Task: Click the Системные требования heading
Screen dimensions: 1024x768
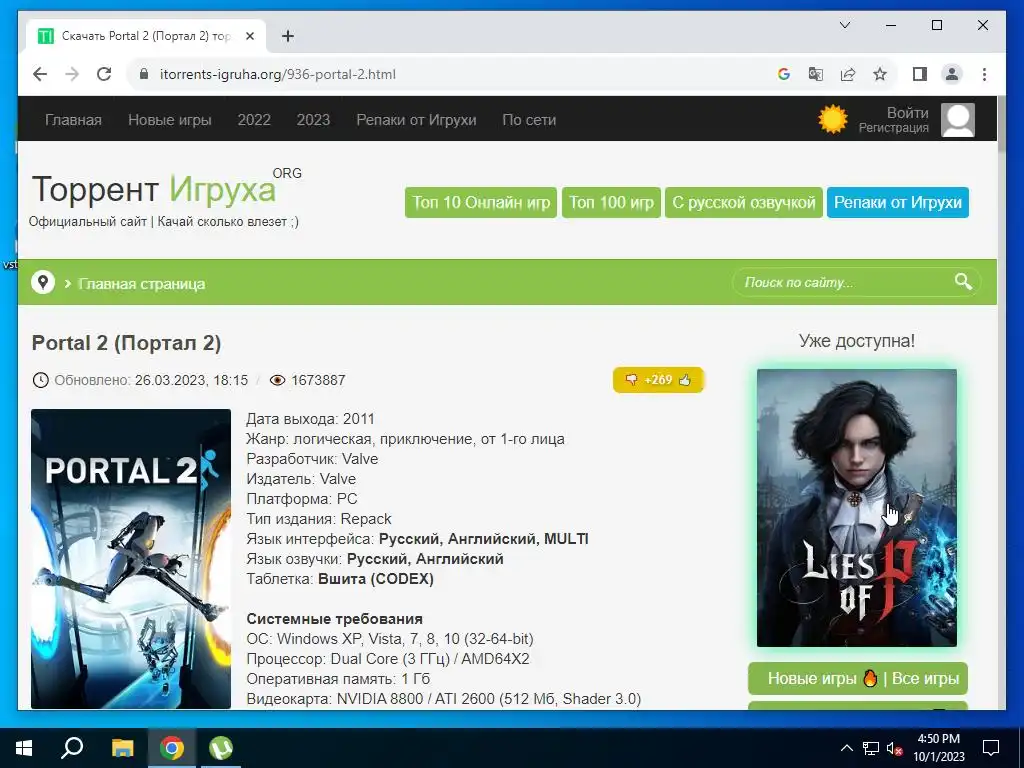Action: (x=334, y=618)
